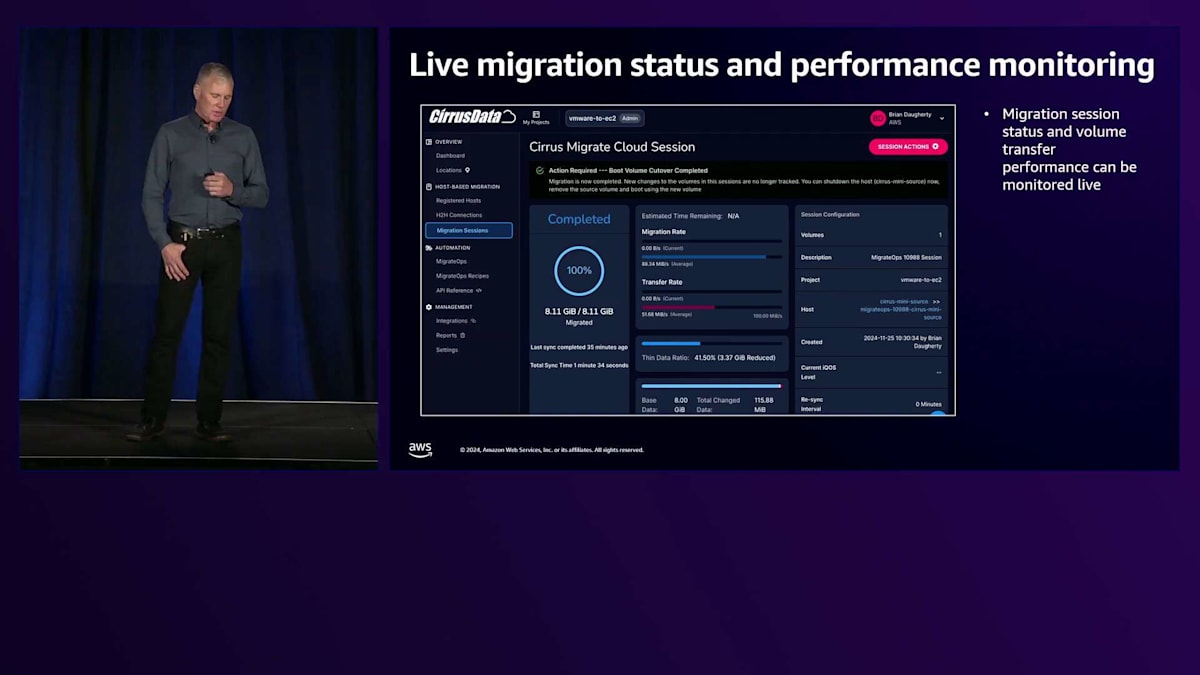Open API Reference link
Image resolution: width=1200 pixels, height=675 pixels.
coord(454,291)
